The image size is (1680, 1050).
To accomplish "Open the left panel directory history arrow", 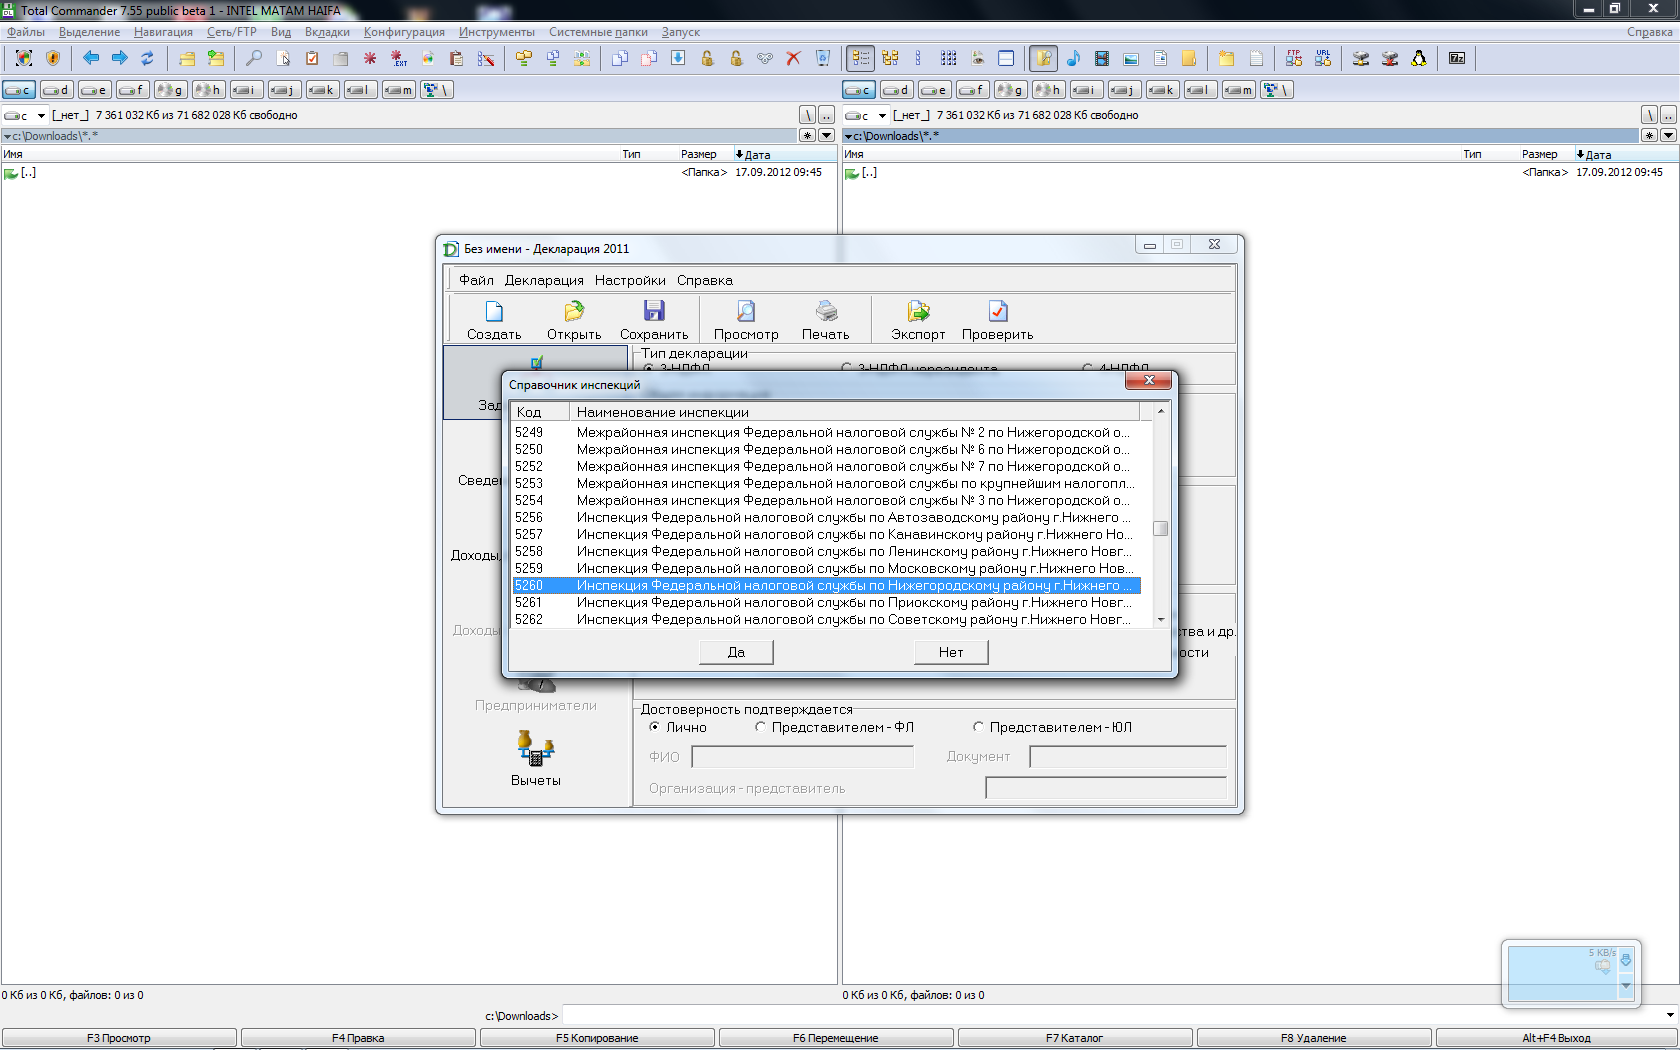I will (x=827, y=135).
